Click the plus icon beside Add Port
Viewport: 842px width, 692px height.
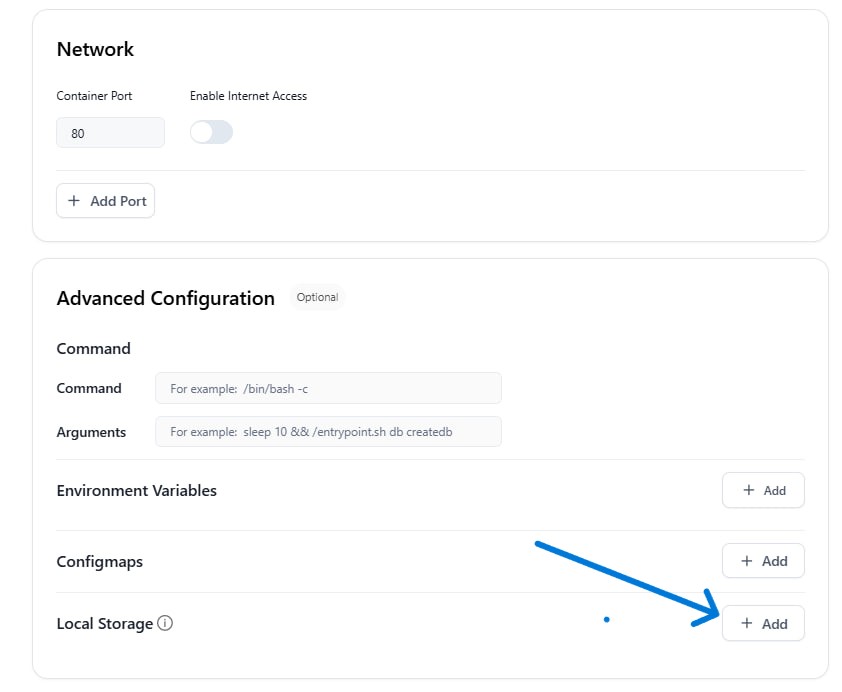click(74, 201)
